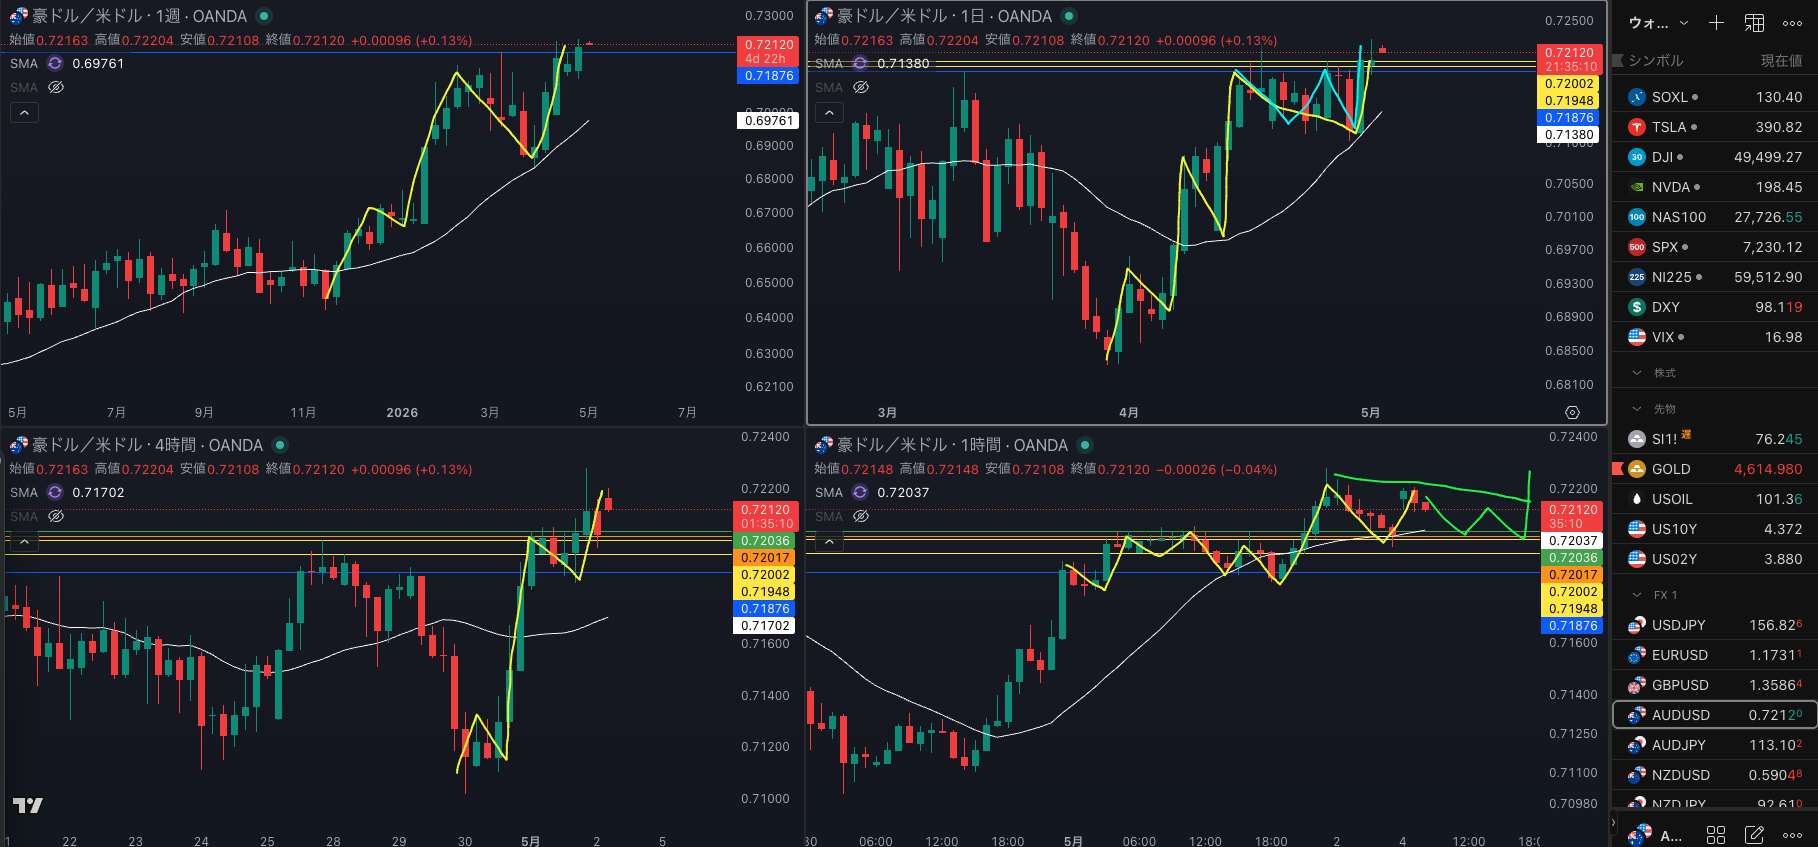Show the hidden SMA on the weekly chart
This screenshot has height=847, width=1818.
[56, 87]
